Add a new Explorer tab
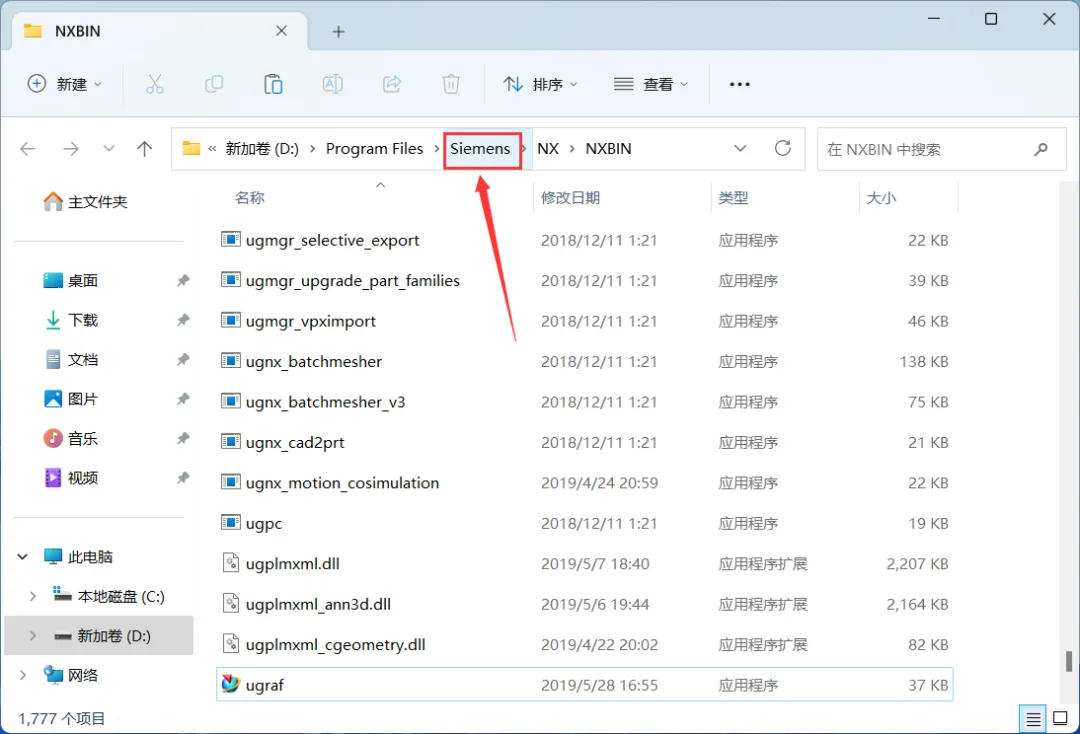The height and width of the screenshot is (734, 1080). pos(338,32)
